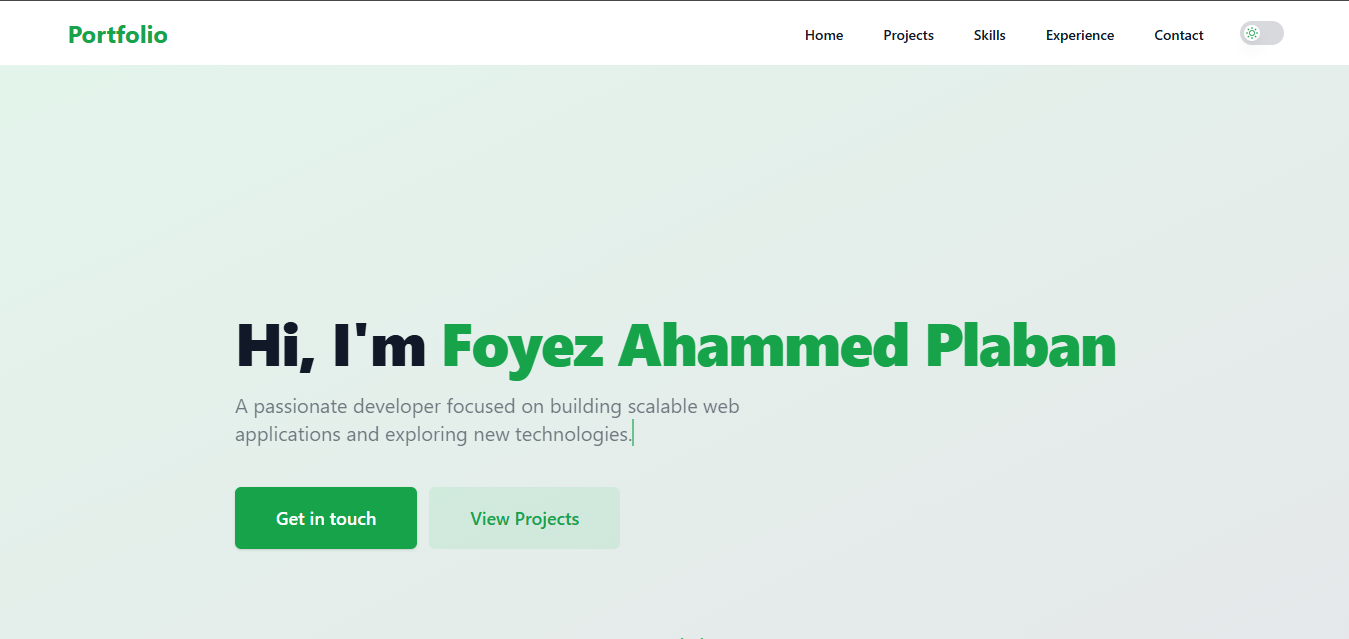This screenshot has height=639, width=1349.
Task: Click the name Foyez Ahammed Plaban heading
Action: [777, 347]
